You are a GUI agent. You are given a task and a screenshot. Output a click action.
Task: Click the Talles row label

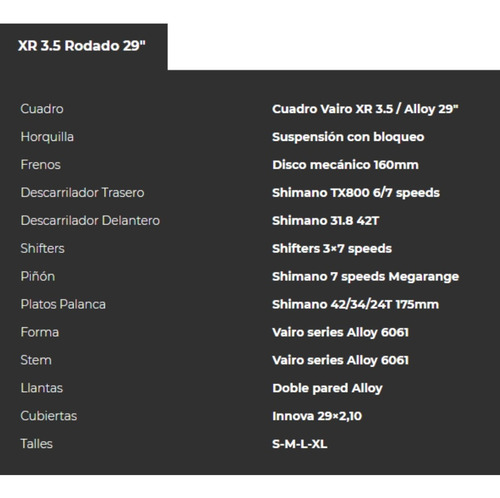tap(37, 444)
